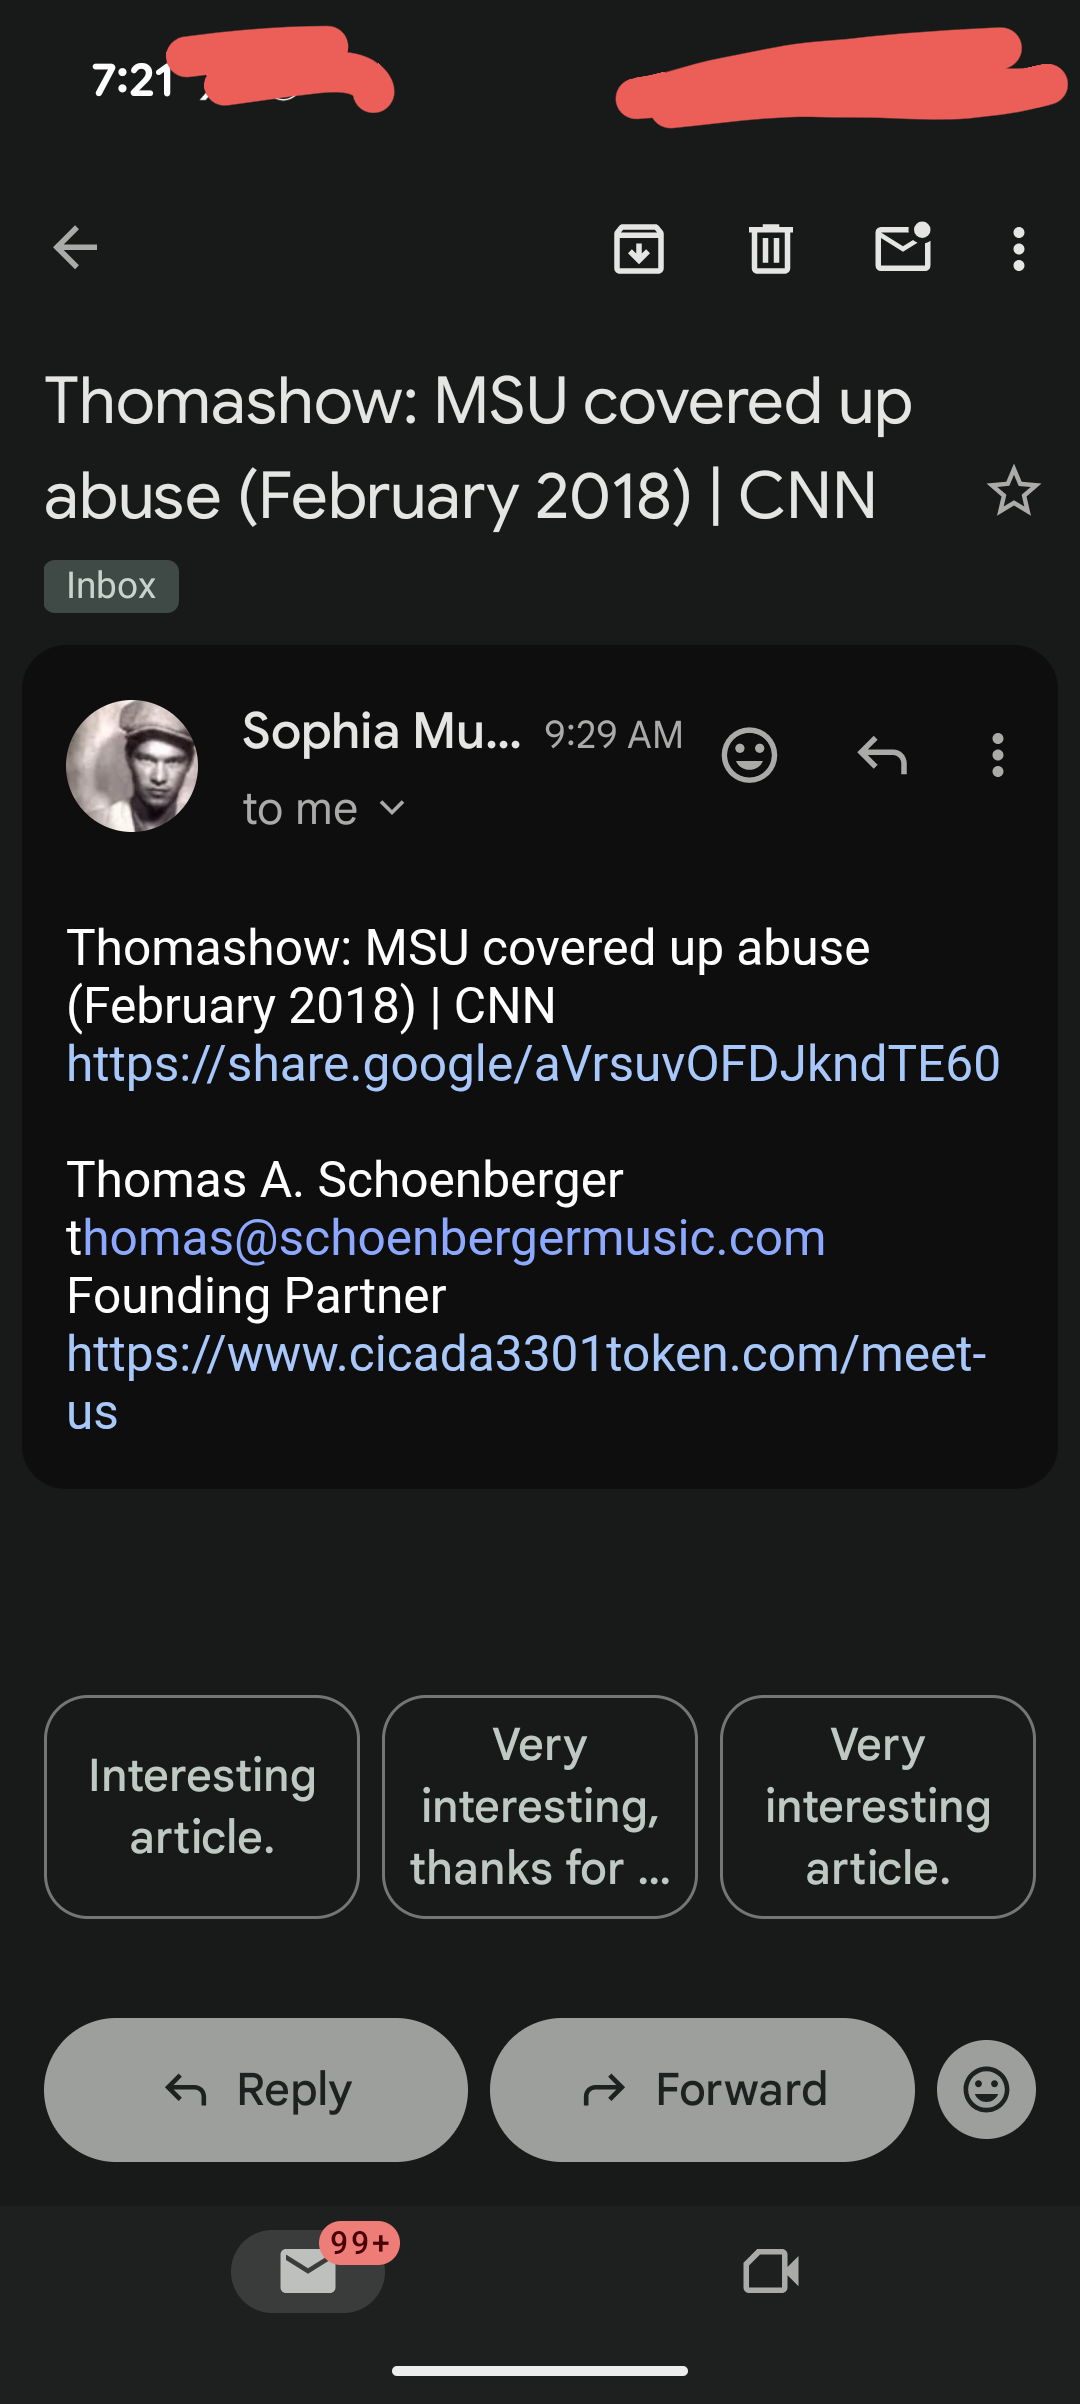The image size is (1080, 2404).
Task: Switch to the Meet video tab
Action: pos(771,2271)
